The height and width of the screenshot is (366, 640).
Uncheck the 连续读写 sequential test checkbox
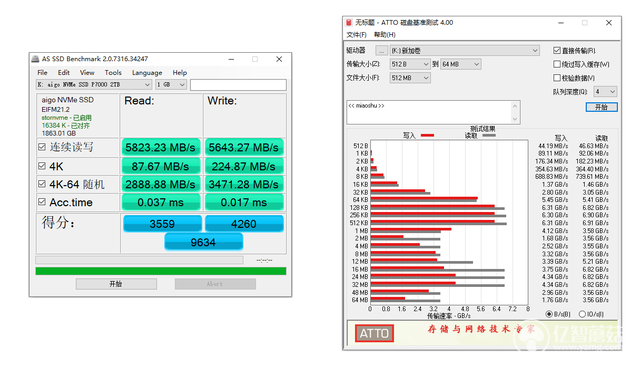(x=42, y=147)
